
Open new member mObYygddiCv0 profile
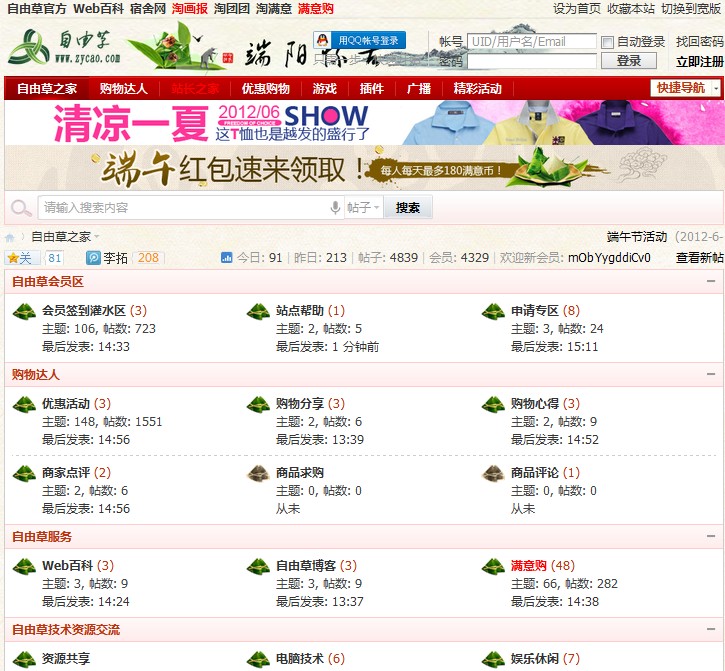609,258
